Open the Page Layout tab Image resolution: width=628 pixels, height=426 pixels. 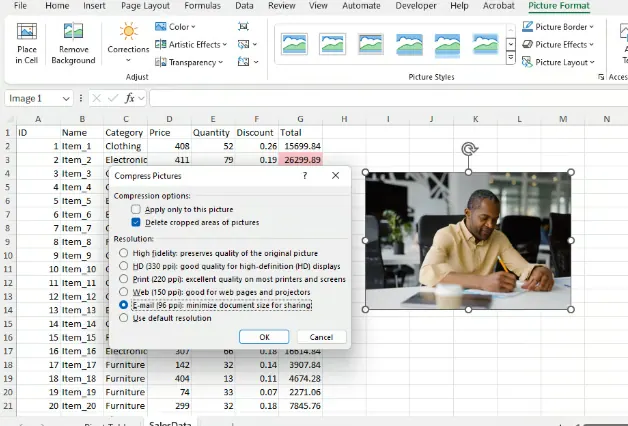(144, 6)
